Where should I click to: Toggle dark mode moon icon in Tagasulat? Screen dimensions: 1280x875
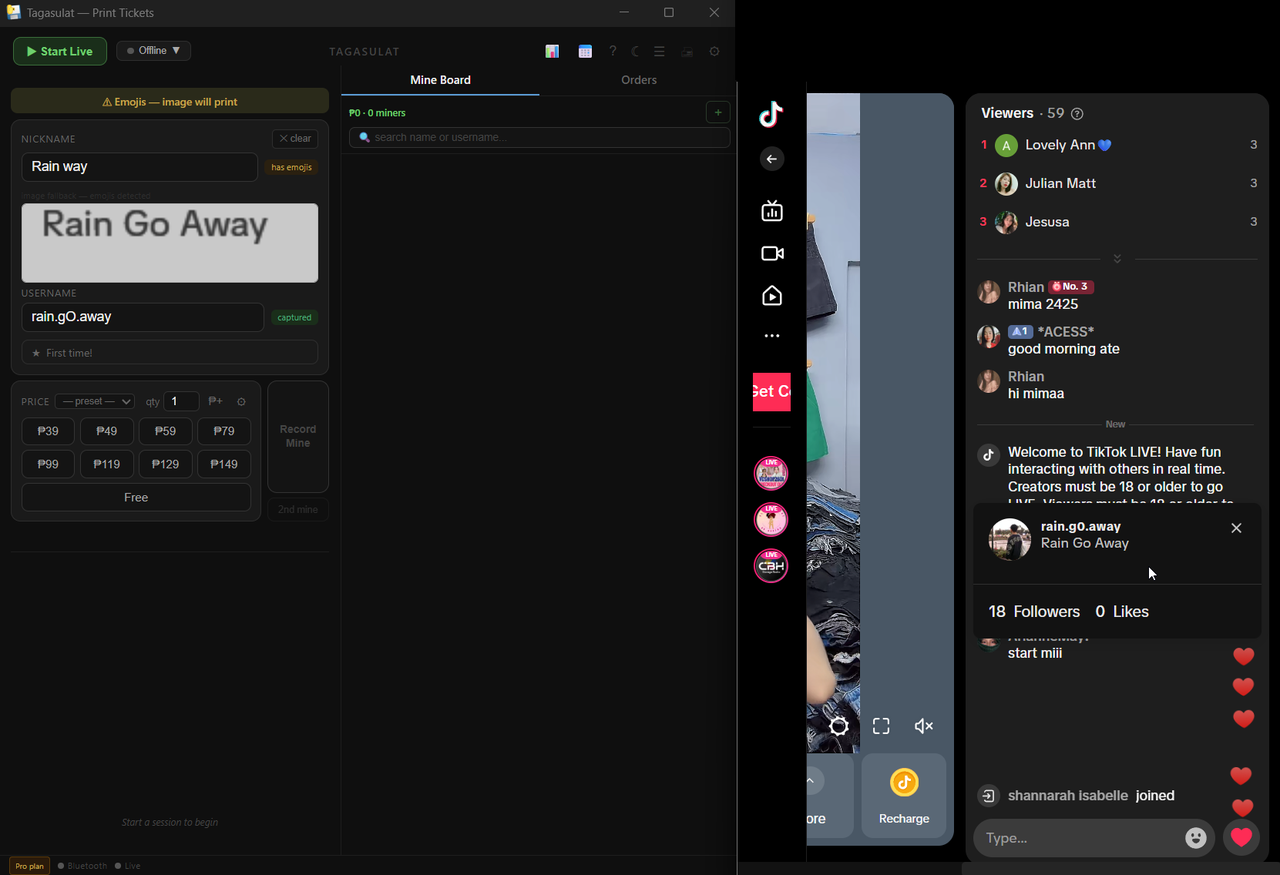pyautogui.click(x=635, y=51)
